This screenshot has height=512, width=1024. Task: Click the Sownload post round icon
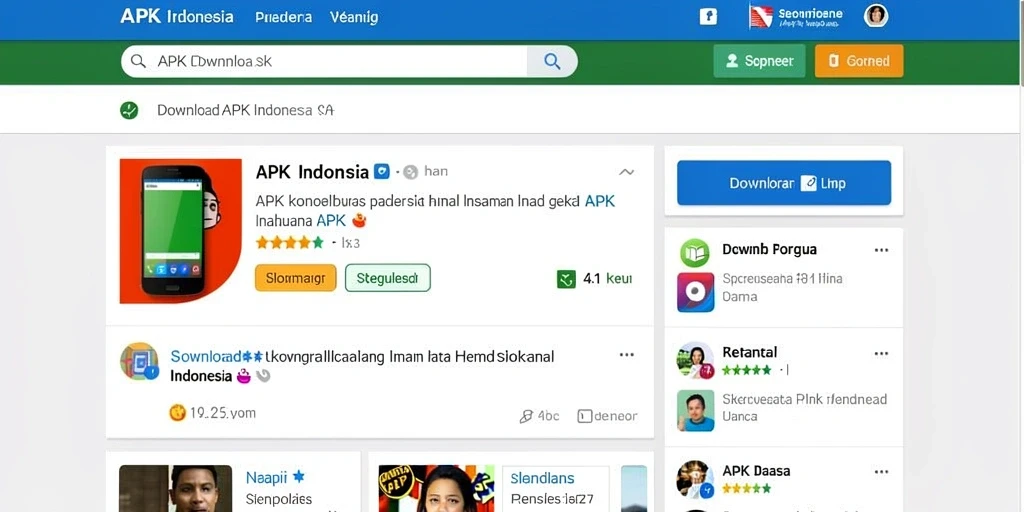(x=139, y=361)
